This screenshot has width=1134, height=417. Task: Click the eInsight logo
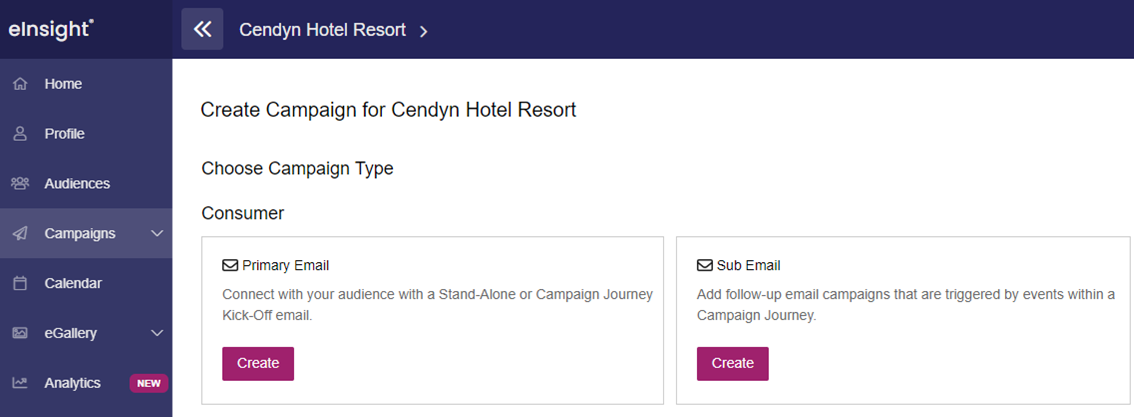[x=51, y=29]
